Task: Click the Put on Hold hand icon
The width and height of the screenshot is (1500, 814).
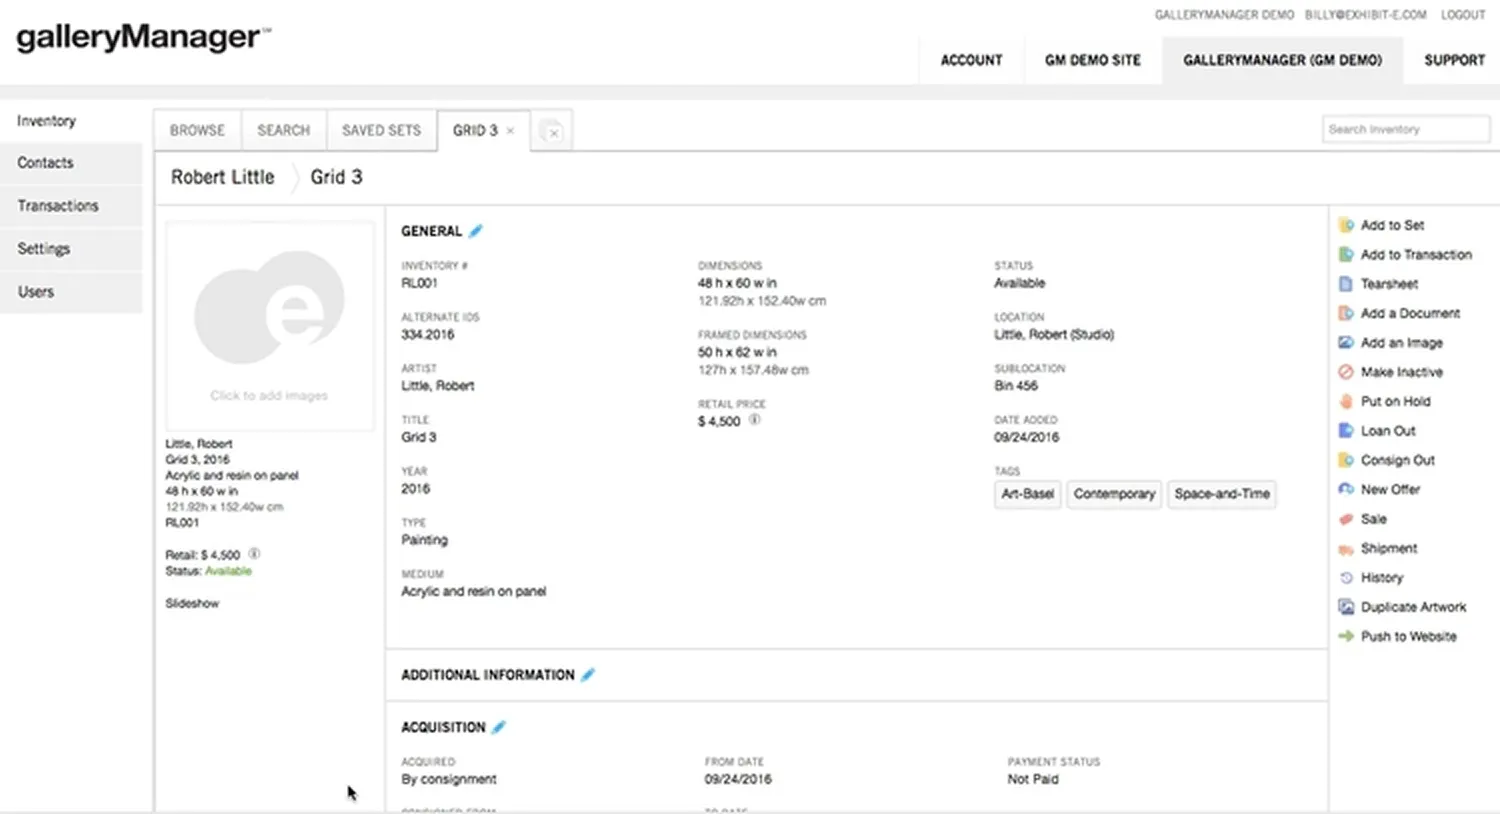Action: [x=1346, y=401]
